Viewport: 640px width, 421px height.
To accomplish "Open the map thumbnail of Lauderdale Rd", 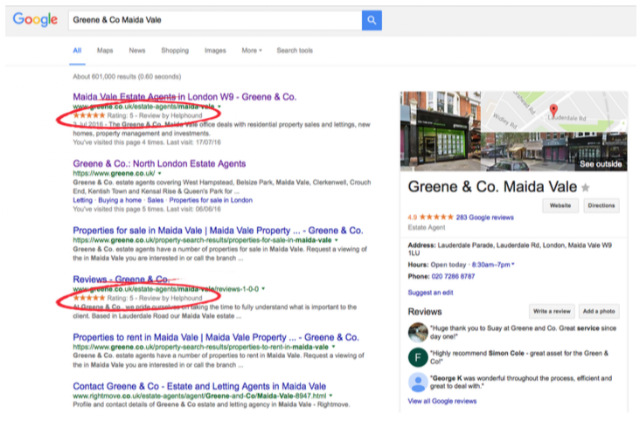I will (x=554, y=111).
